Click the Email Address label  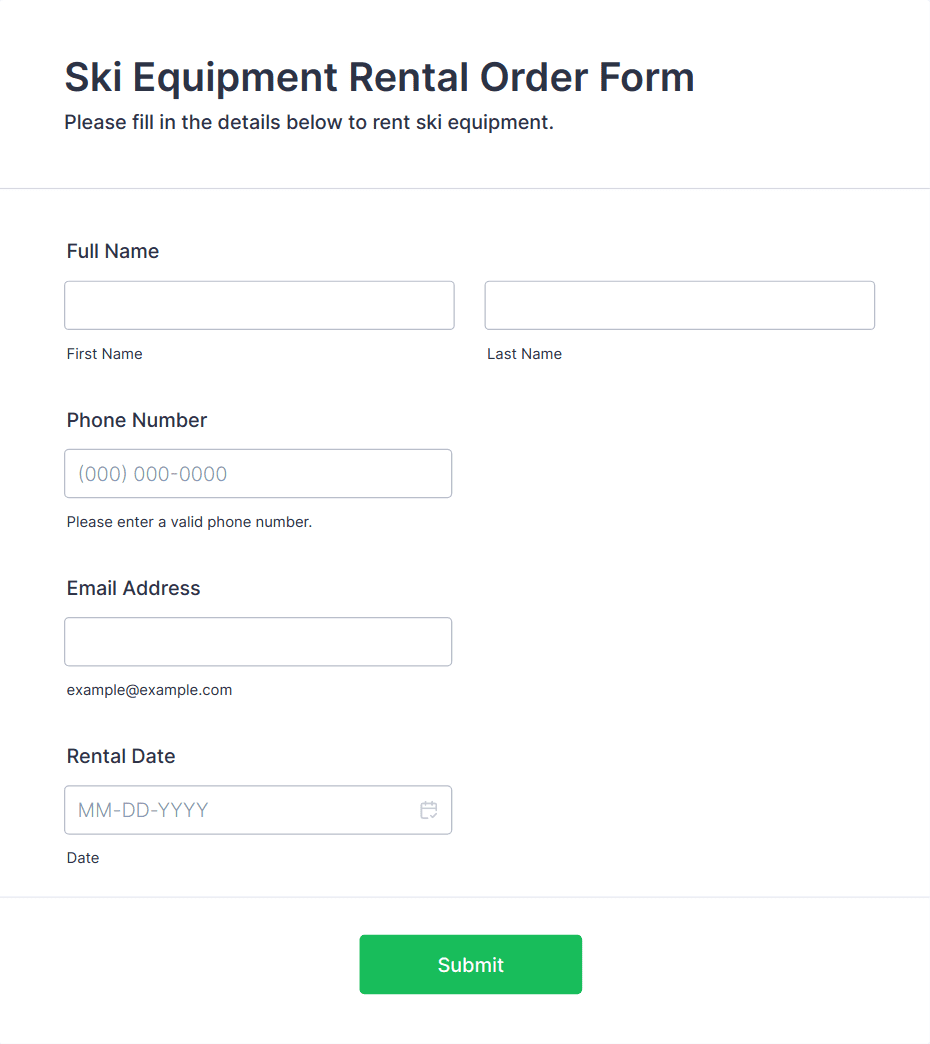coord(133,588)
